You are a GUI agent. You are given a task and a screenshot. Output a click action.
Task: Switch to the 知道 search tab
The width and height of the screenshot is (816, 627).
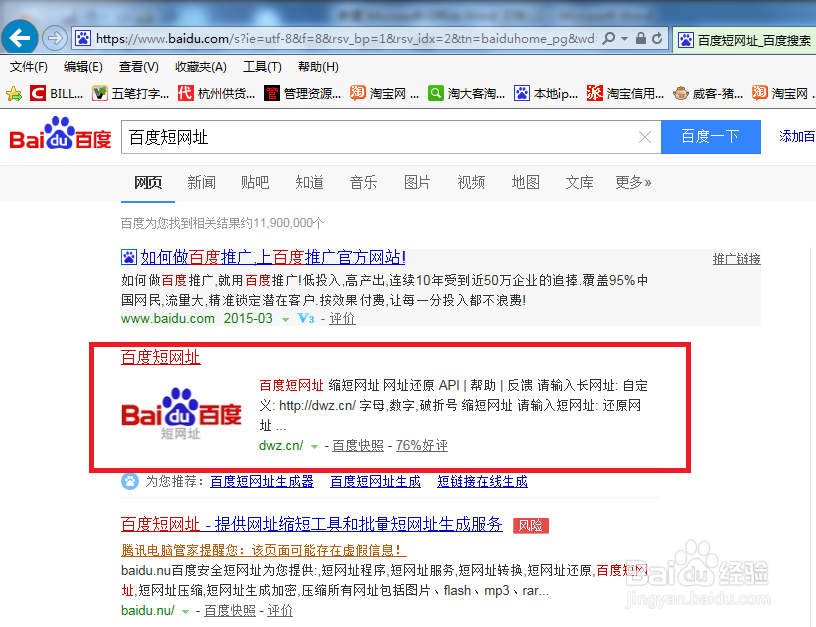309,182
